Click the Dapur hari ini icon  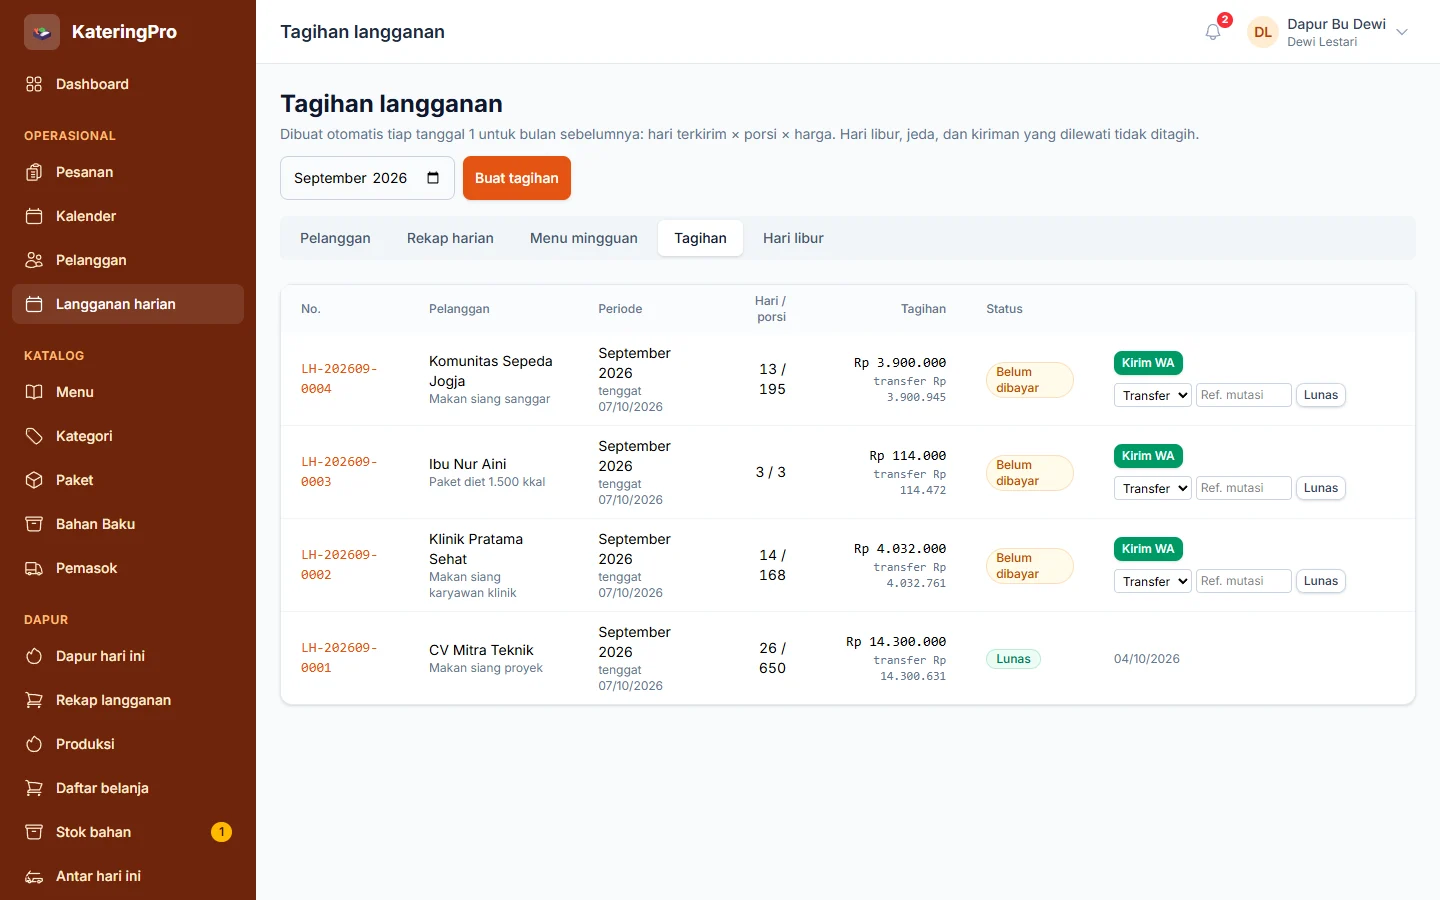[34, 656]
